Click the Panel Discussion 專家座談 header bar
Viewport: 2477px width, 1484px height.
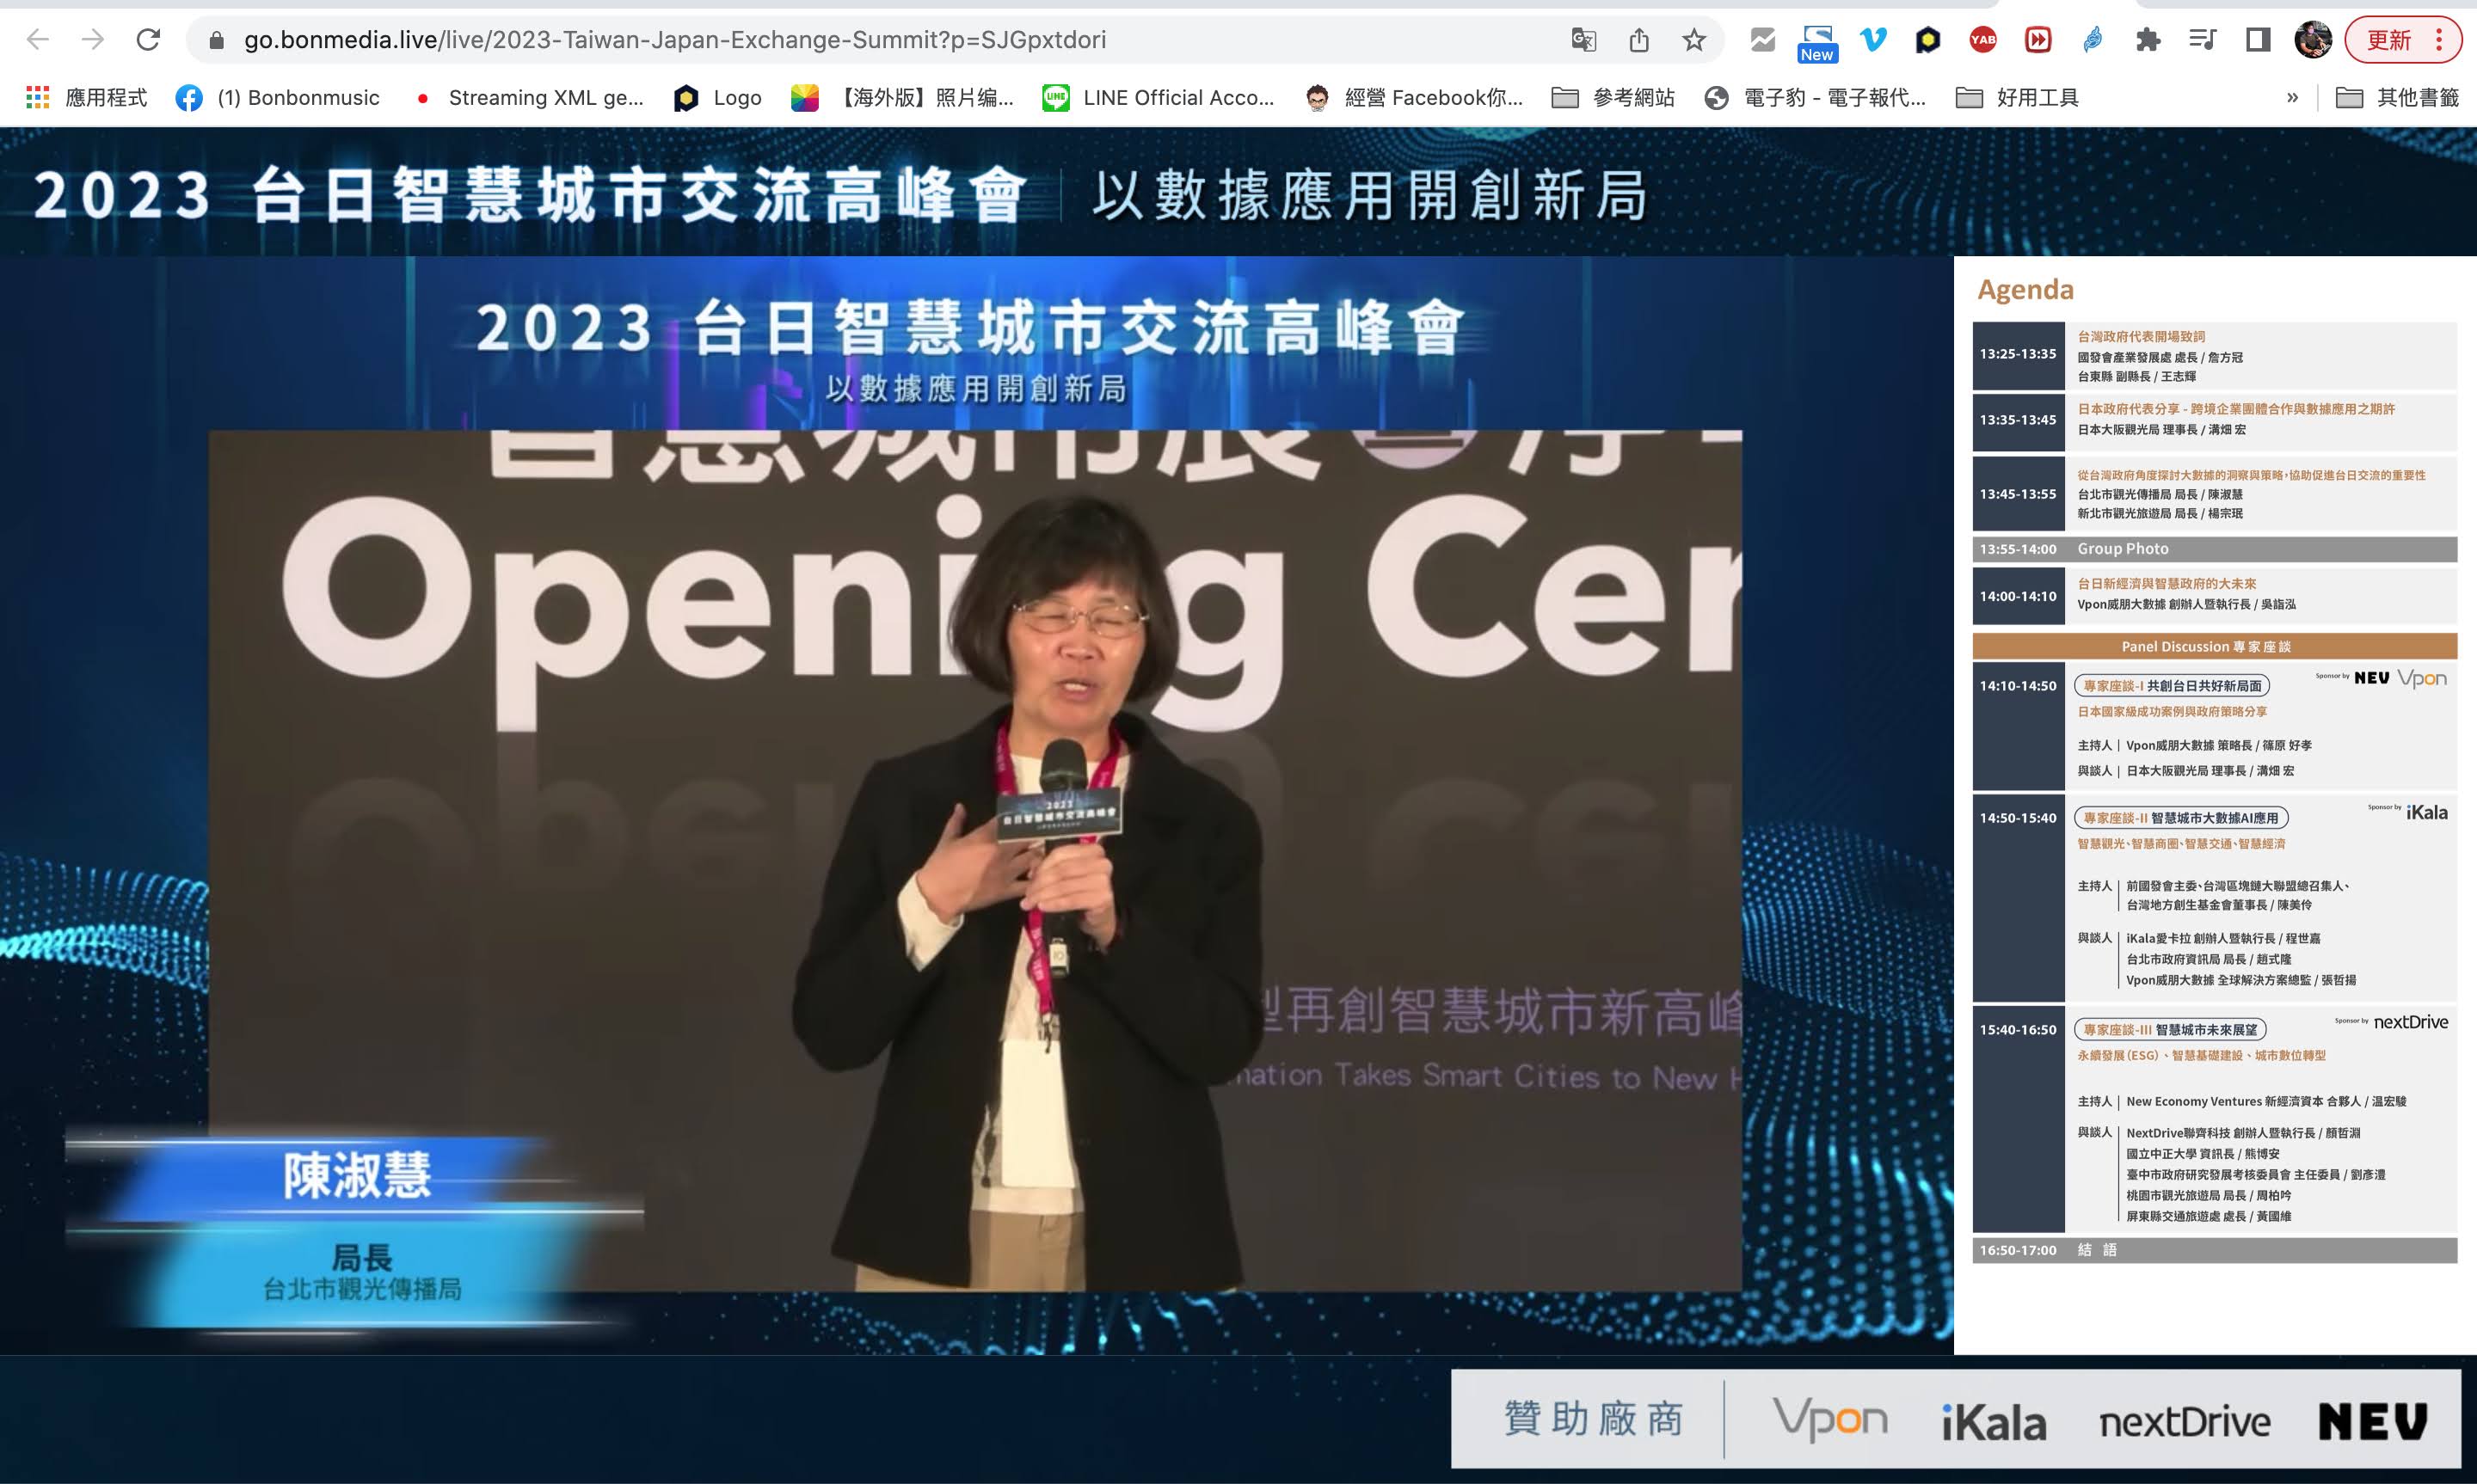pyautogui.click(x=2214, y=647)
